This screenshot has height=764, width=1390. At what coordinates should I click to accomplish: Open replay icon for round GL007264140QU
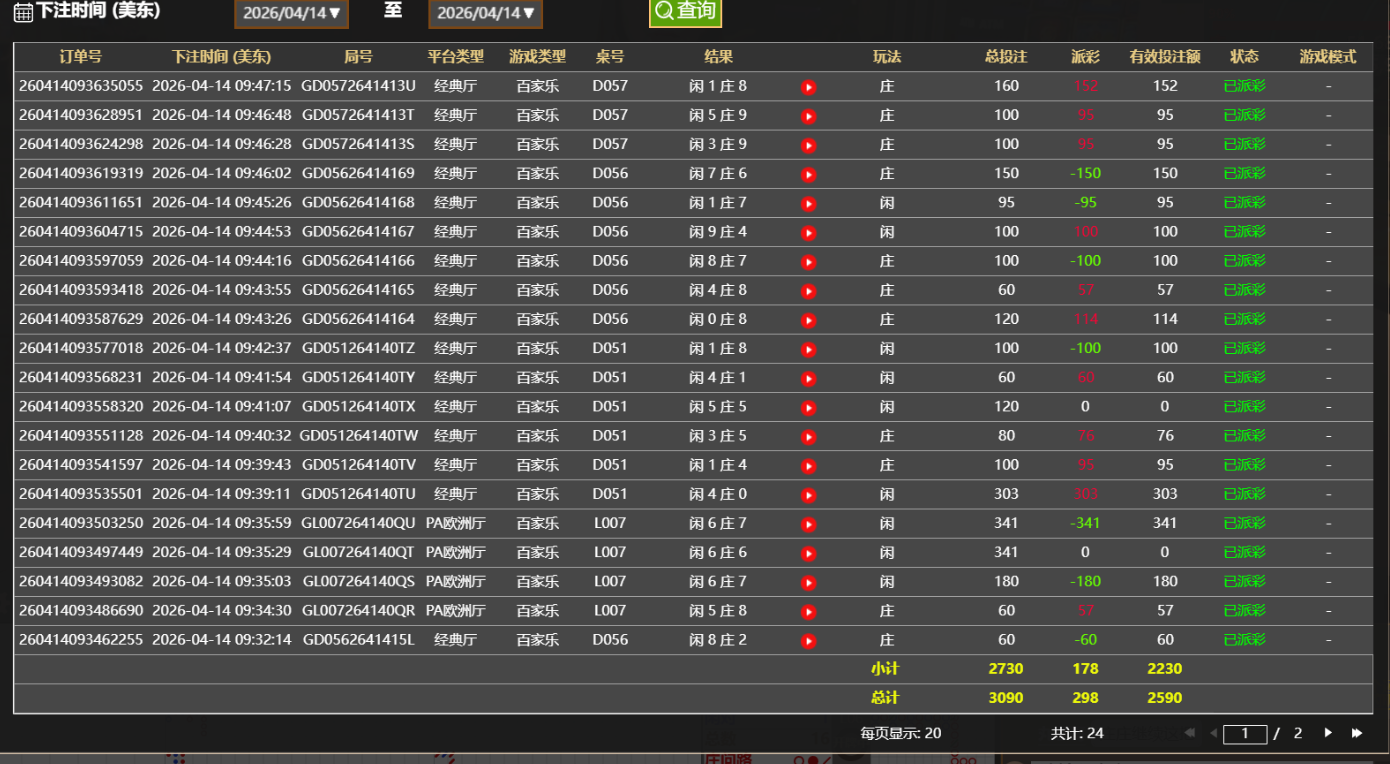[809, 524]
